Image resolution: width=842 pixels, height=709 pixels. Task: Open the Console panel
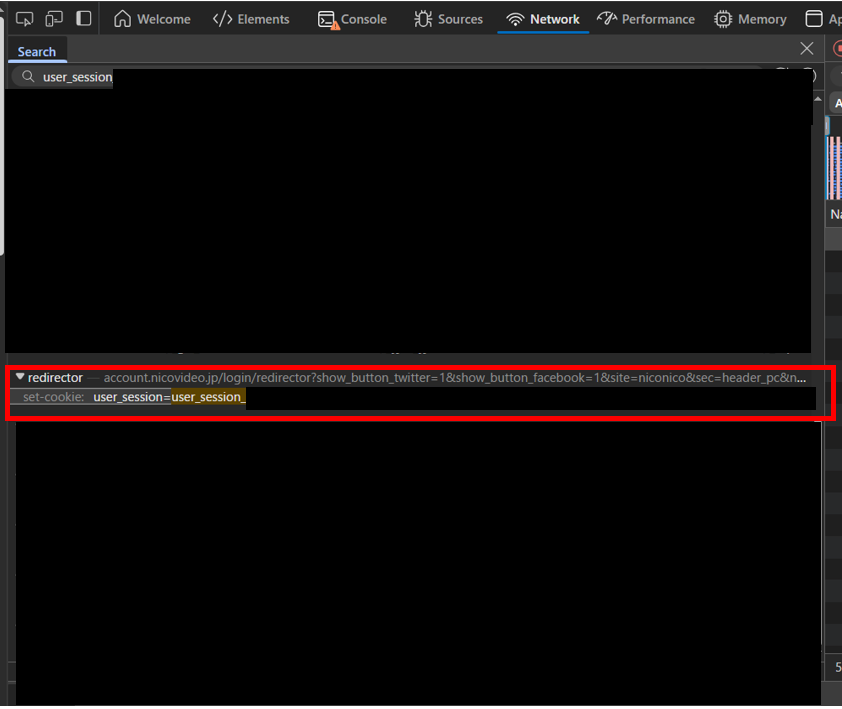[352, 19]
